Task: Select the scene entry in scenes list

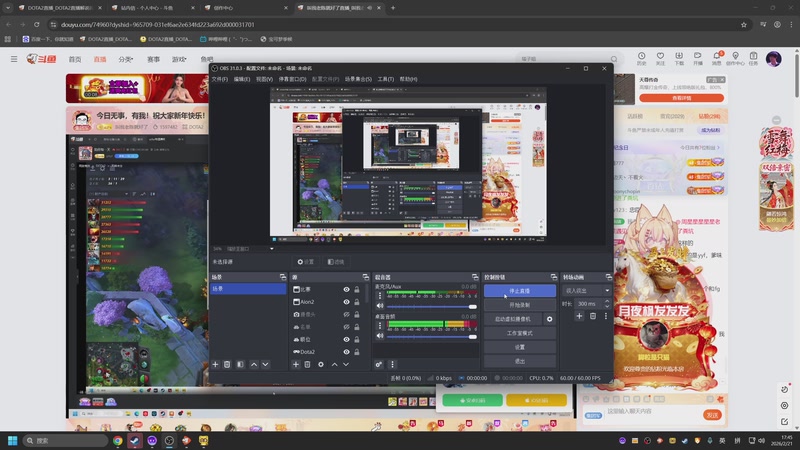Action: (x=248, y=289)
